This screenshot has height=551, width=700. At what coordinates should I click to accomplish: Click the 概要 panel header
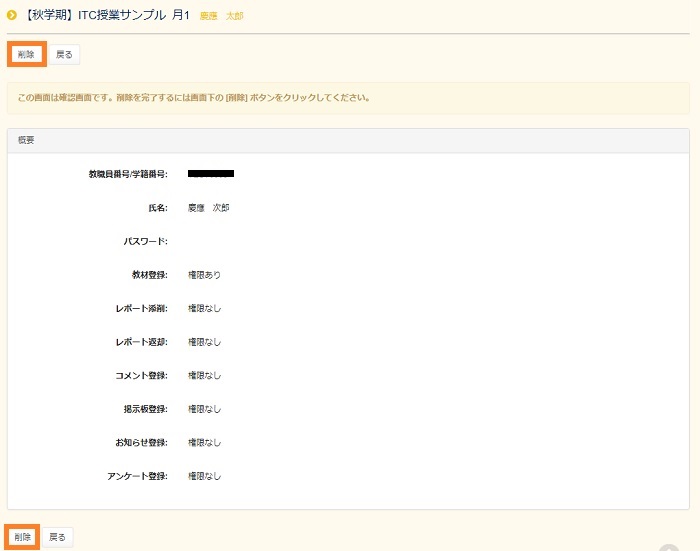point(348,141)
